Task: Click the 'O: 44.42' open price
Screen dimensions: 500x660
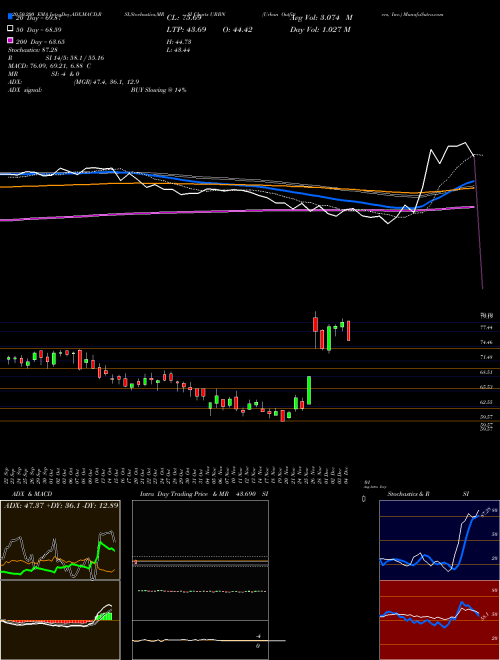Action: click(237, 29)
